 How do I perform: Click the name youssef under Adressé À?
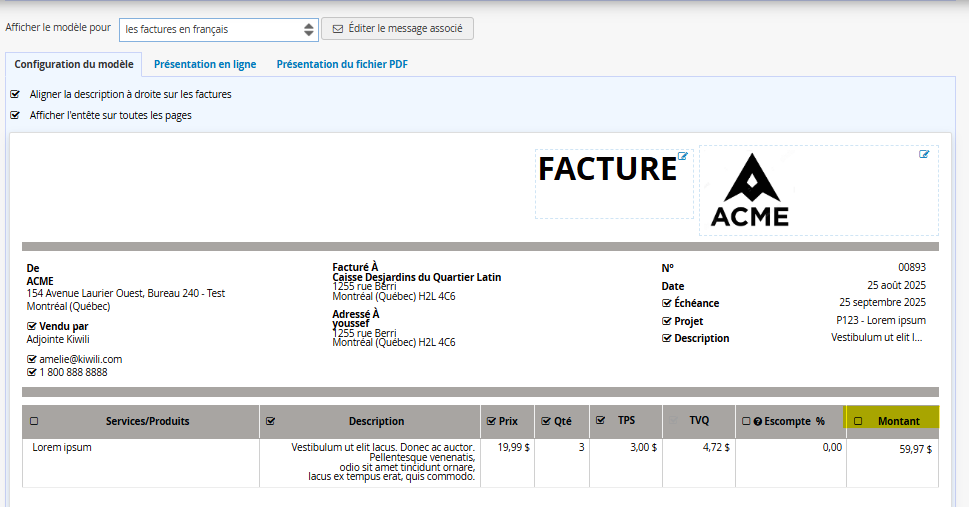click(x=350, y=323)
